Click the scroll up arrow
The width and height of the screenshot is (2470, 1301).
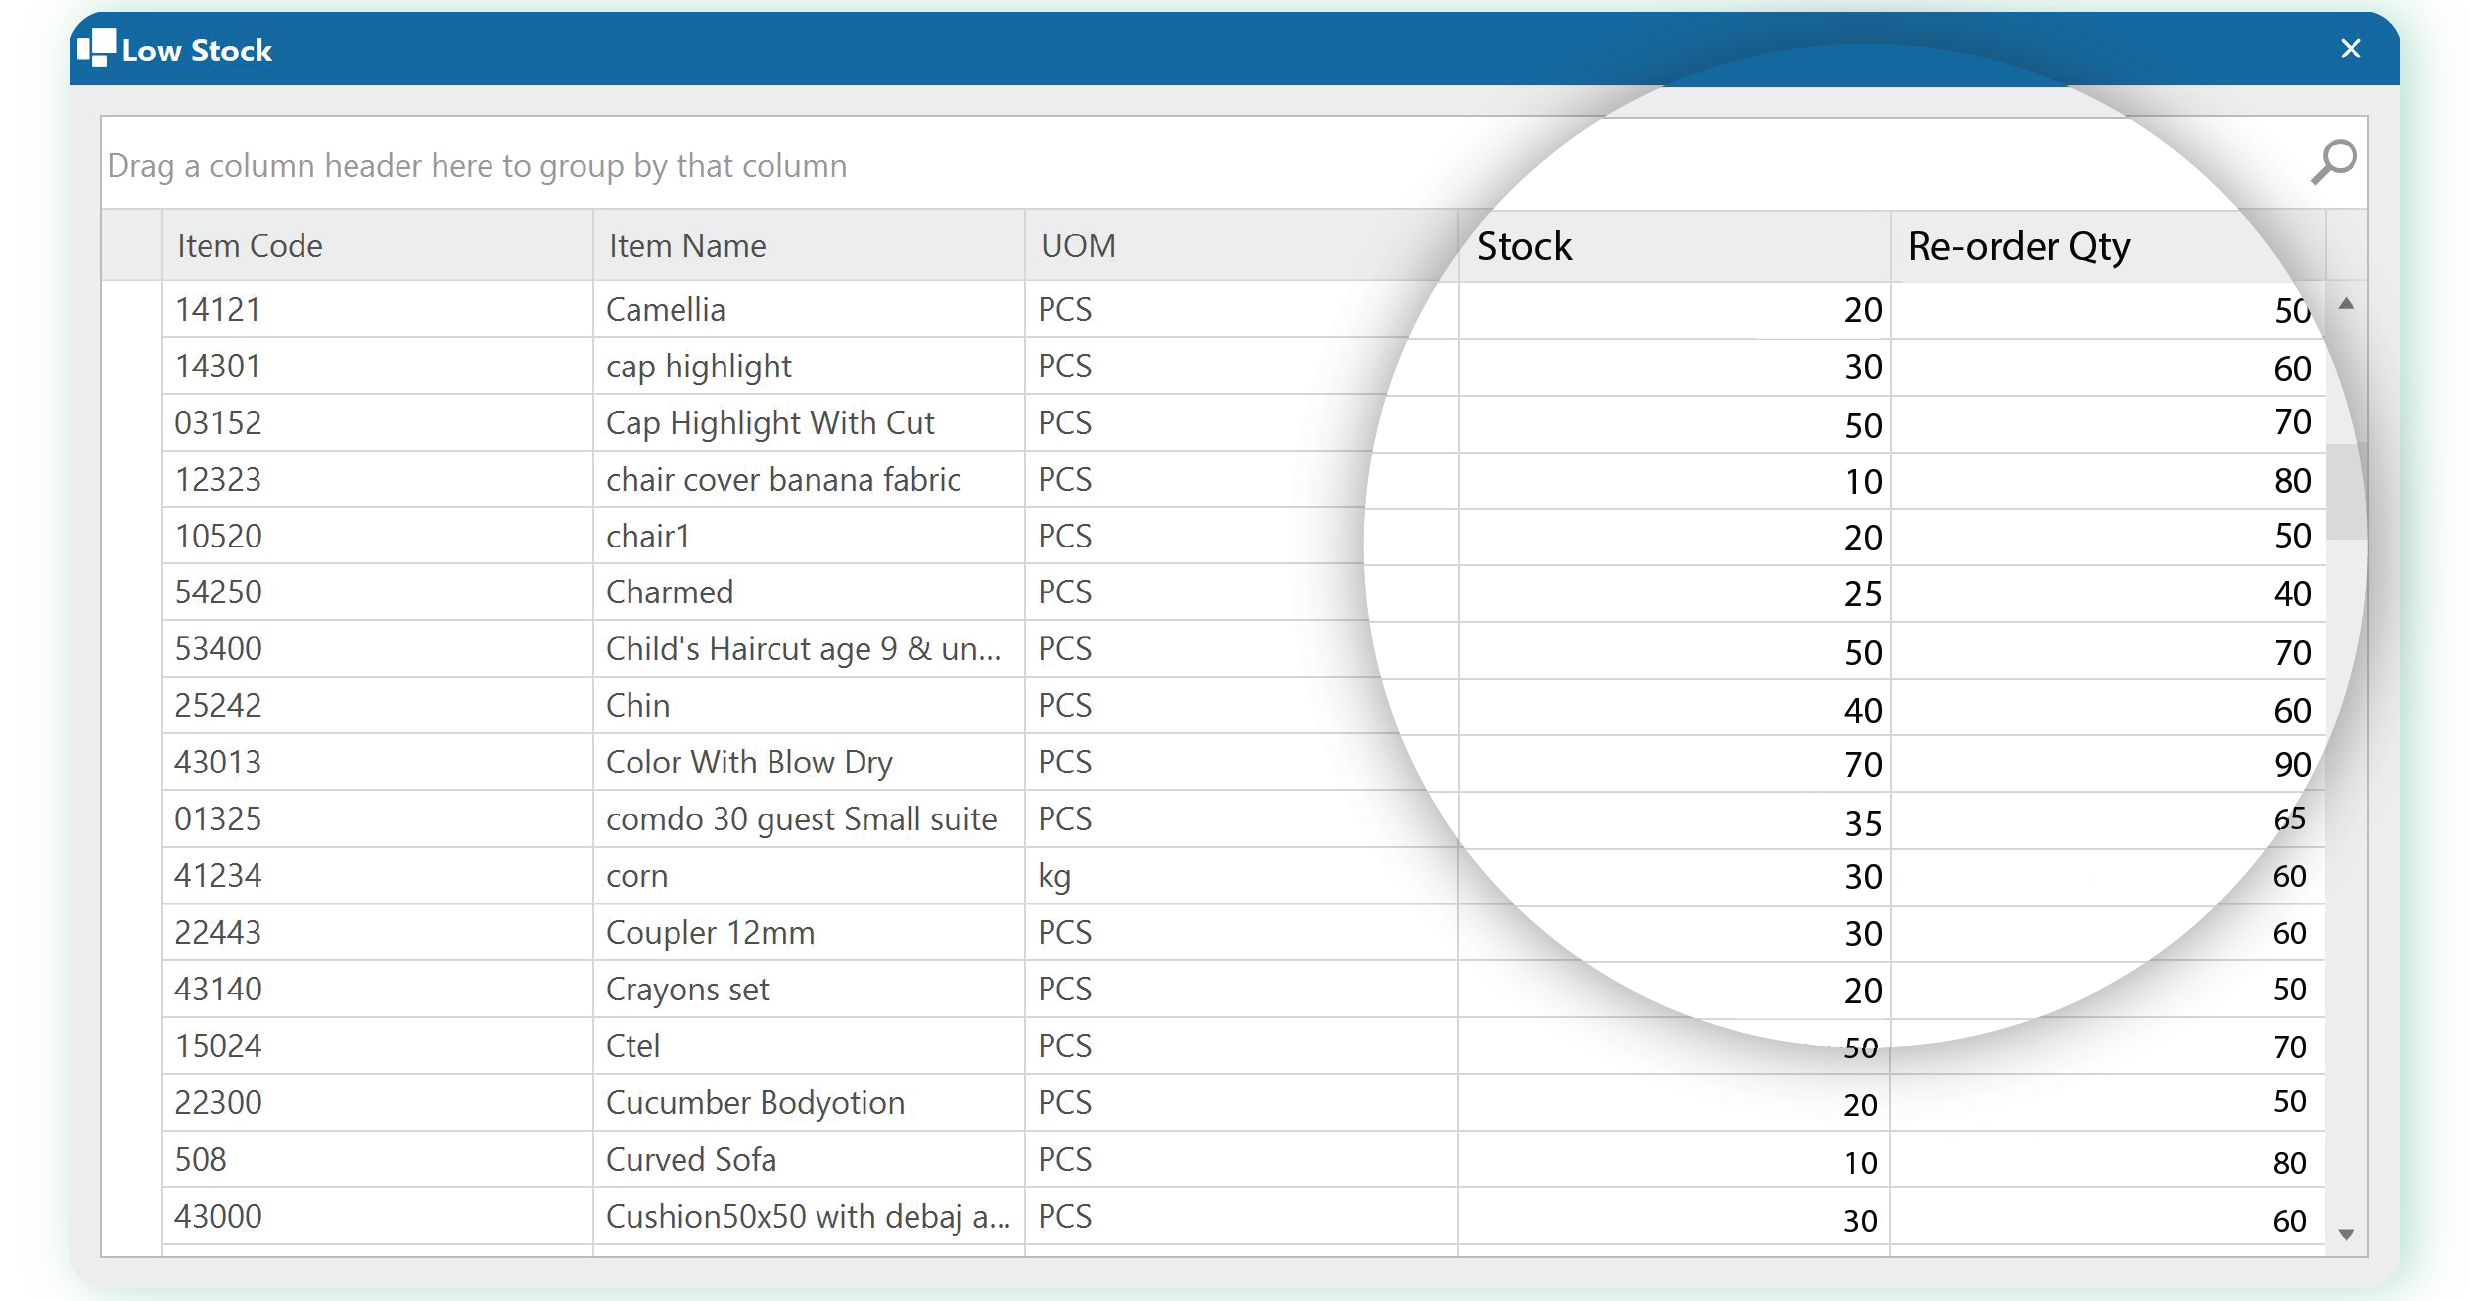pos(2346,303)
